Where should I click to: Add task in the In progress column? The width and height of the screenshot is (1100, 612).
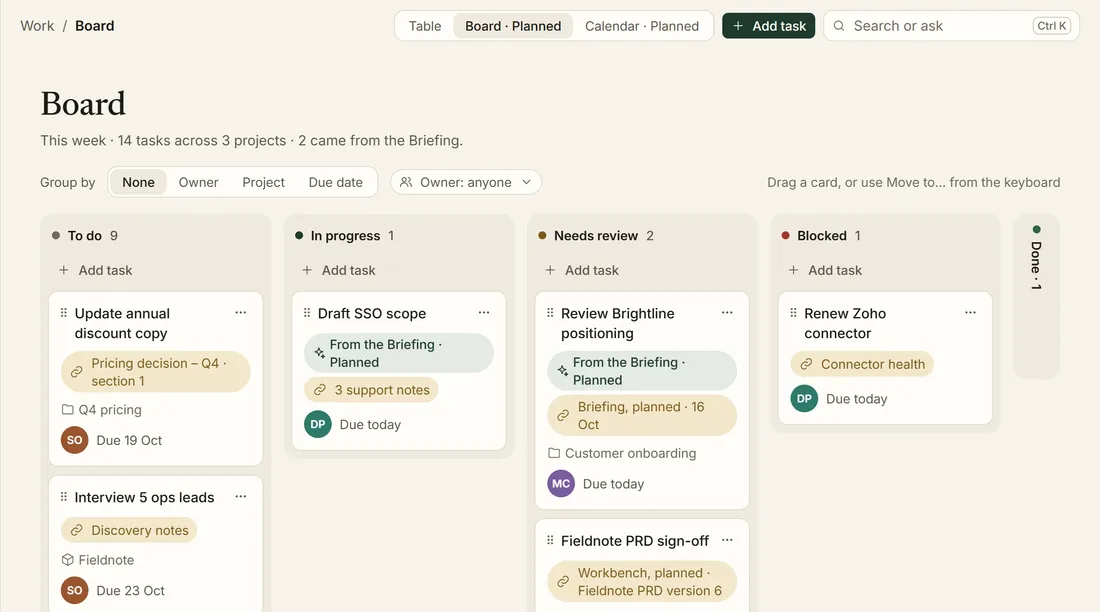point(339,270)
